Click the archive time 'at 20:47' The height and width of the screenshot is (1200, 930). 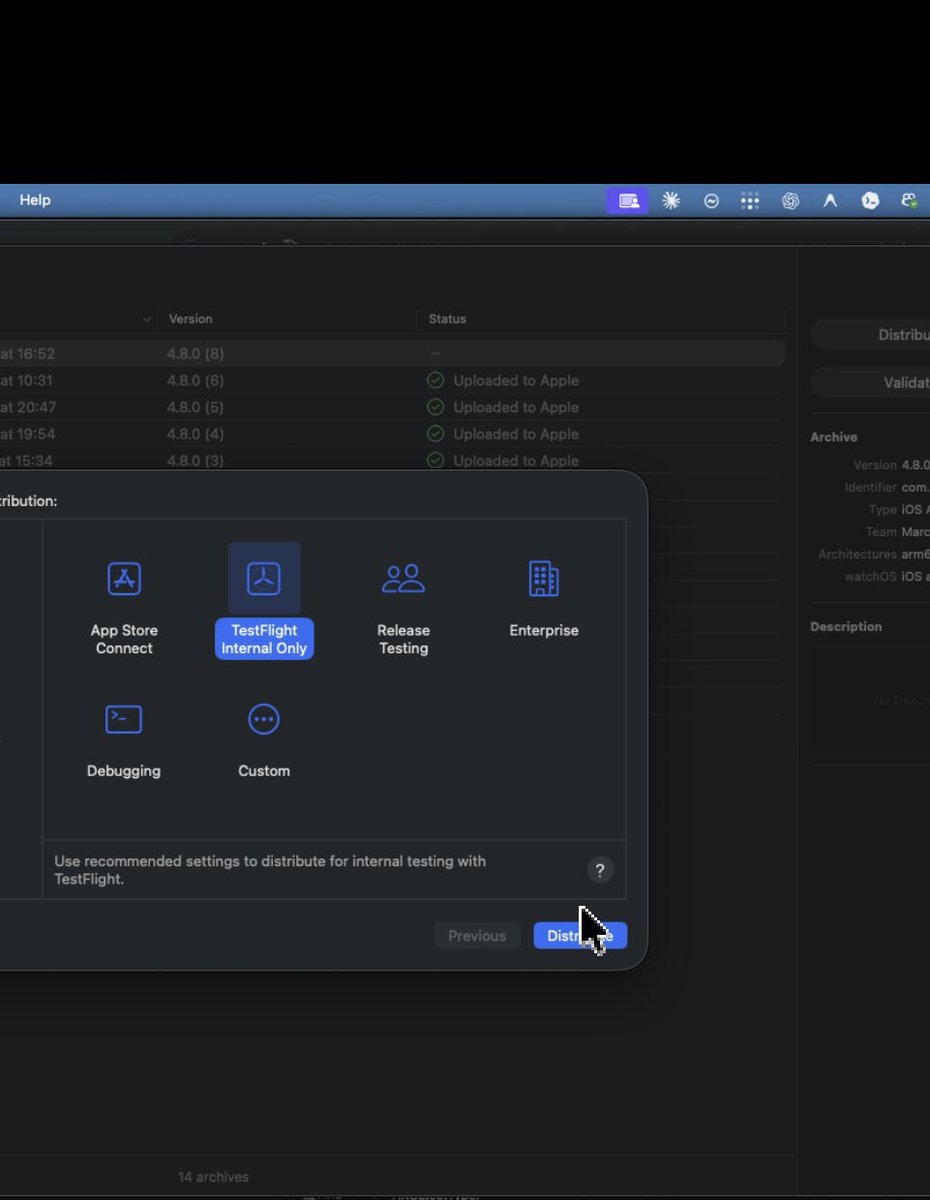point(27,407)
